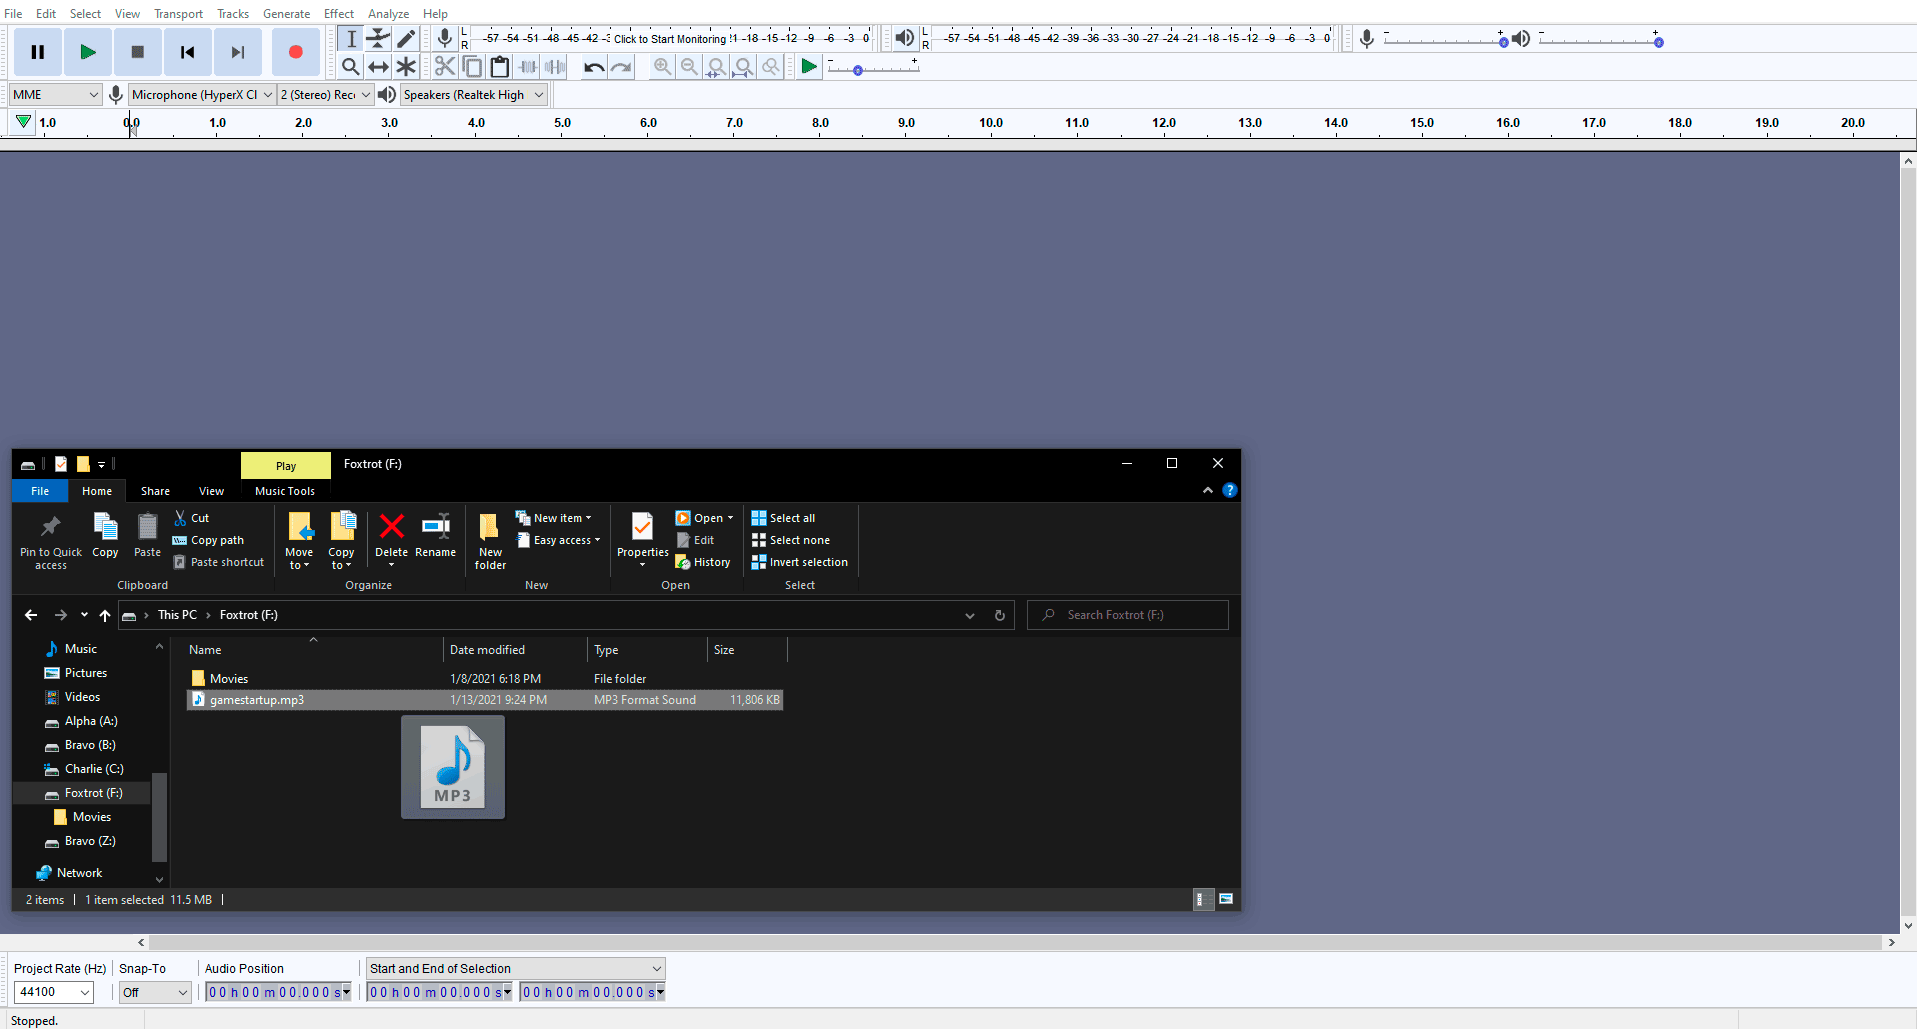Click the Zoom Toggle icon
Image resolution: width=1917 pixels, height=1029 pixels.
(x=770, y=66)
